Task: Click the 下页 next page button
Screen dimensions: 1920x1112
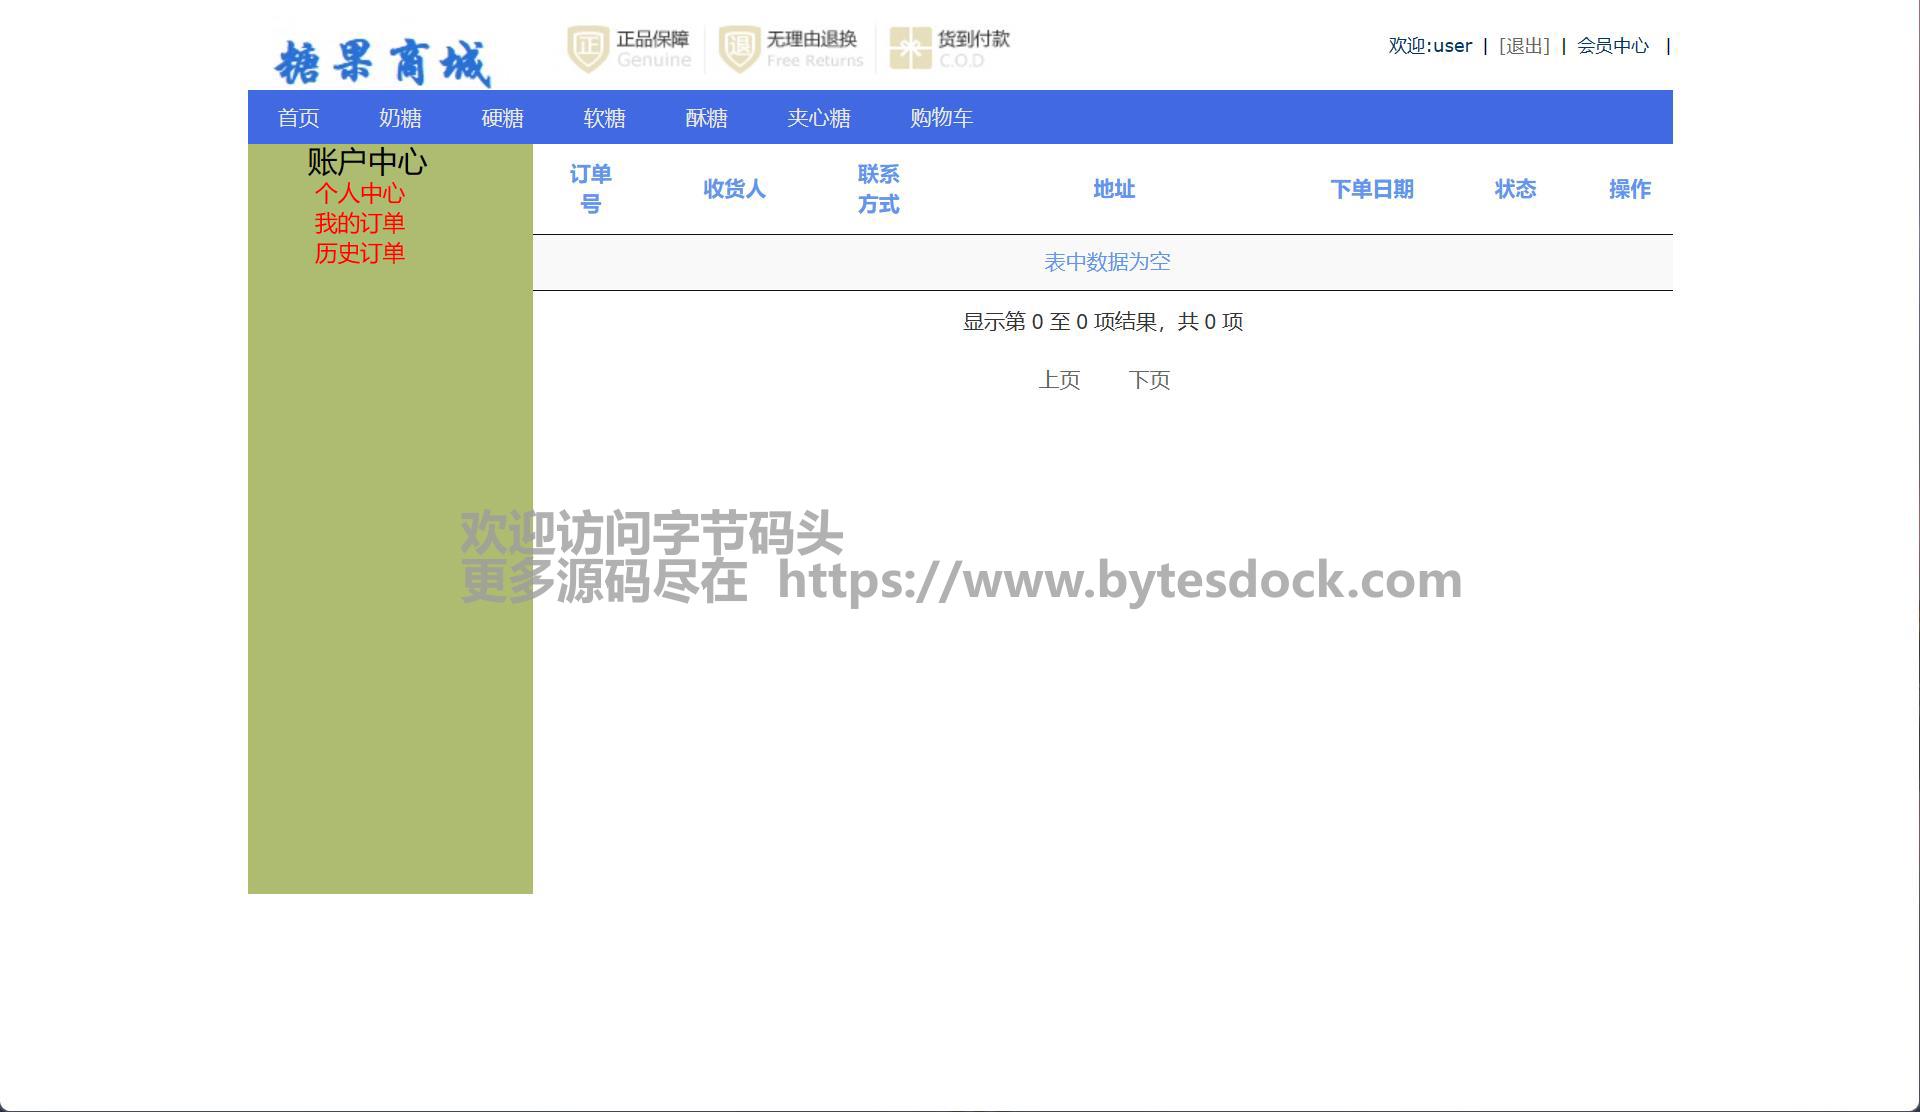Action: point(1149,380)
